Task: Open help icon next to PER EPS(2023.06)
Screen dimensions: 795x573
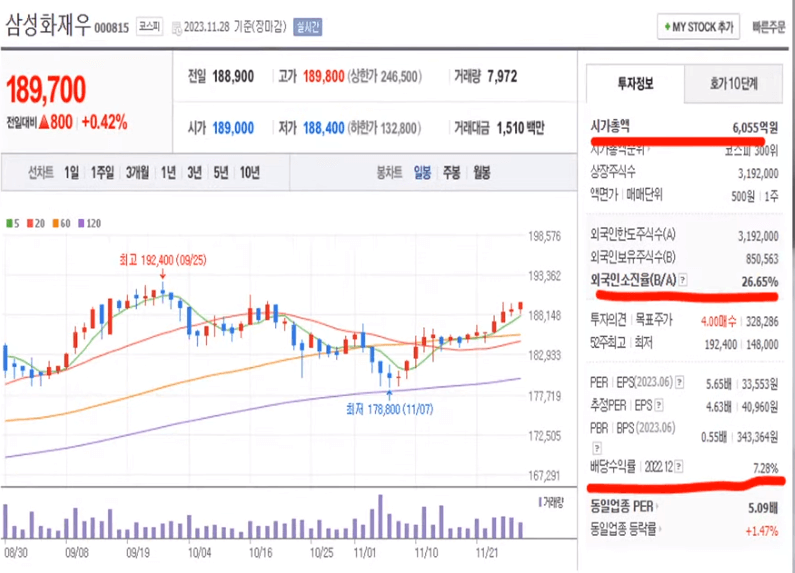Action: click(679, 382)
